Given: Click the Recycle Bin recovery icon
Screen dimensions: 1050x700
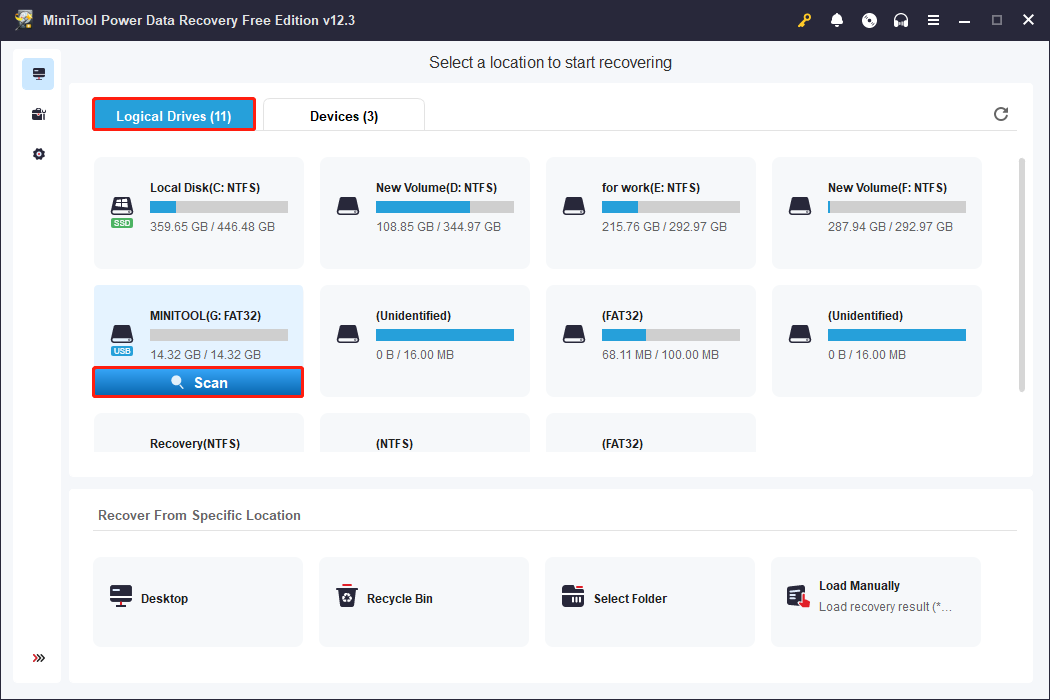Looking at the screenshot, I should [x=347, y=595].
